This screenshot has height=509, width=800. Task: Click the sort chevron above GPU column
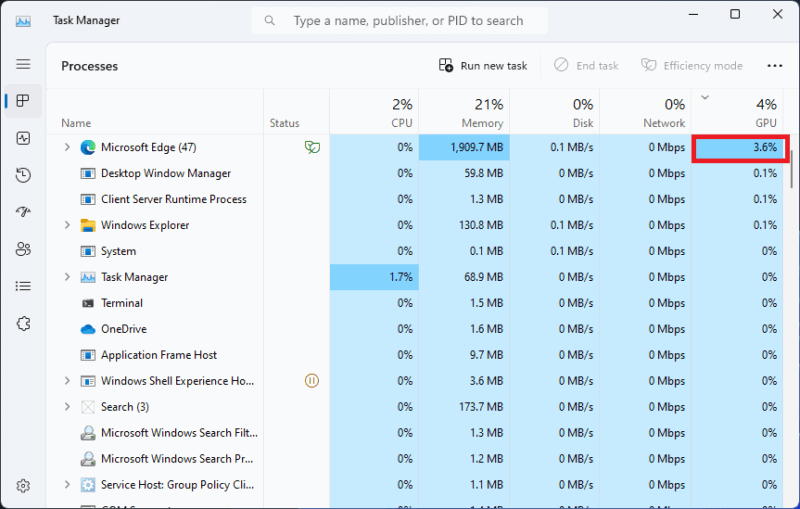click(705, 97)
